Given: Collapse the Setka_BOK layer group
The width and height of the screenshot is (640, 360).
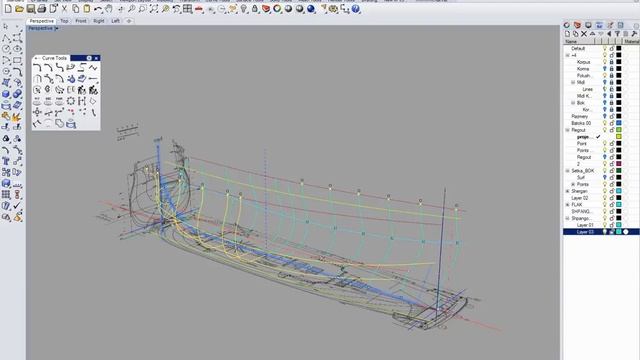Looking at the screenshot, I should (567, 171).
